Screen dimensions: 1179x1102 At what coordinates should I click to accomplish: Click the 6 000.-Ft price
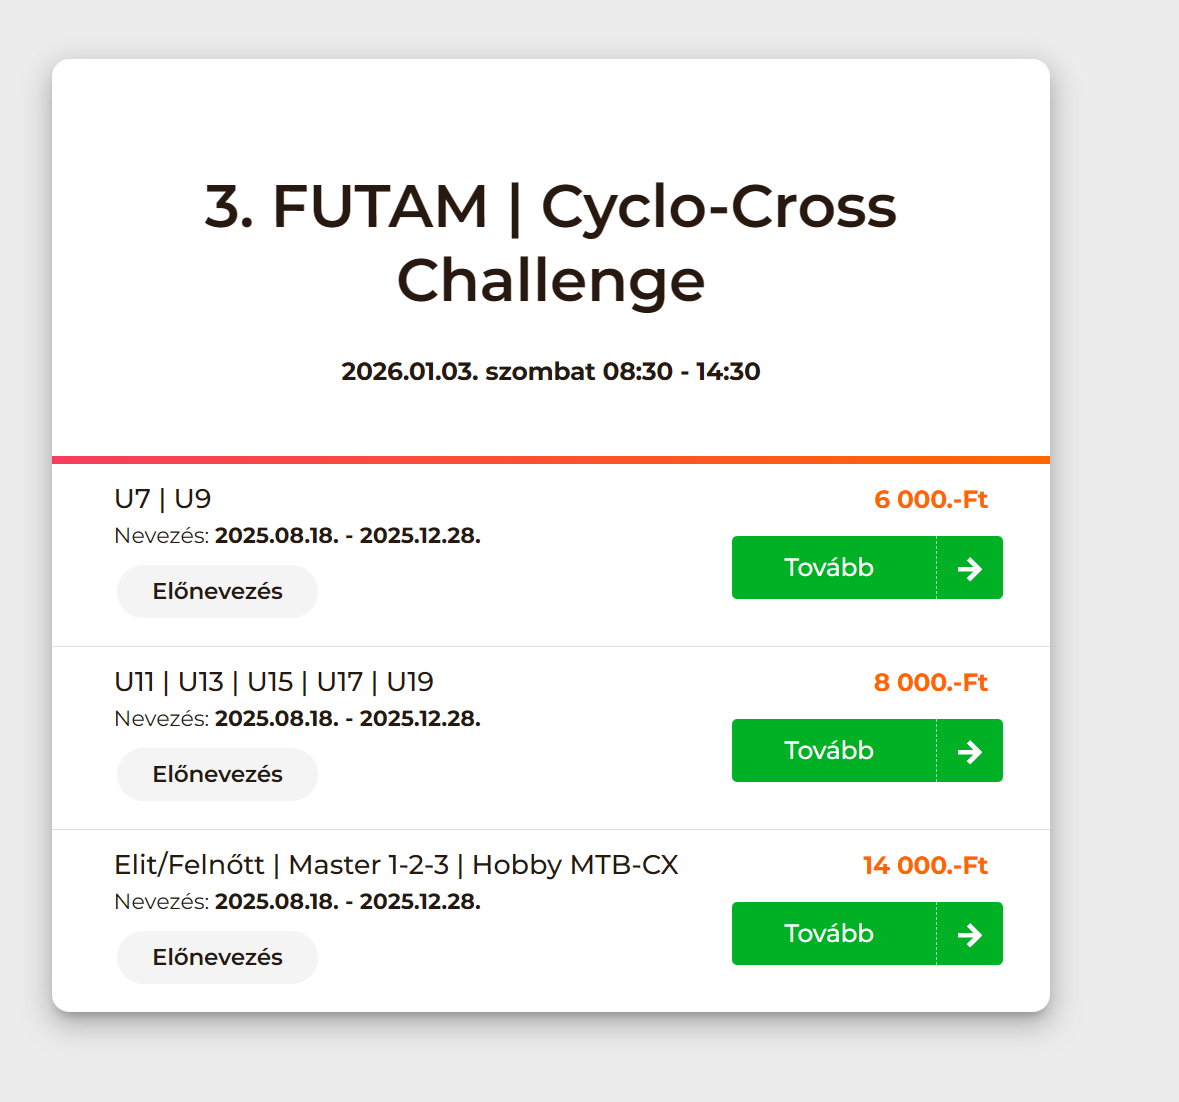click(930, 499)
